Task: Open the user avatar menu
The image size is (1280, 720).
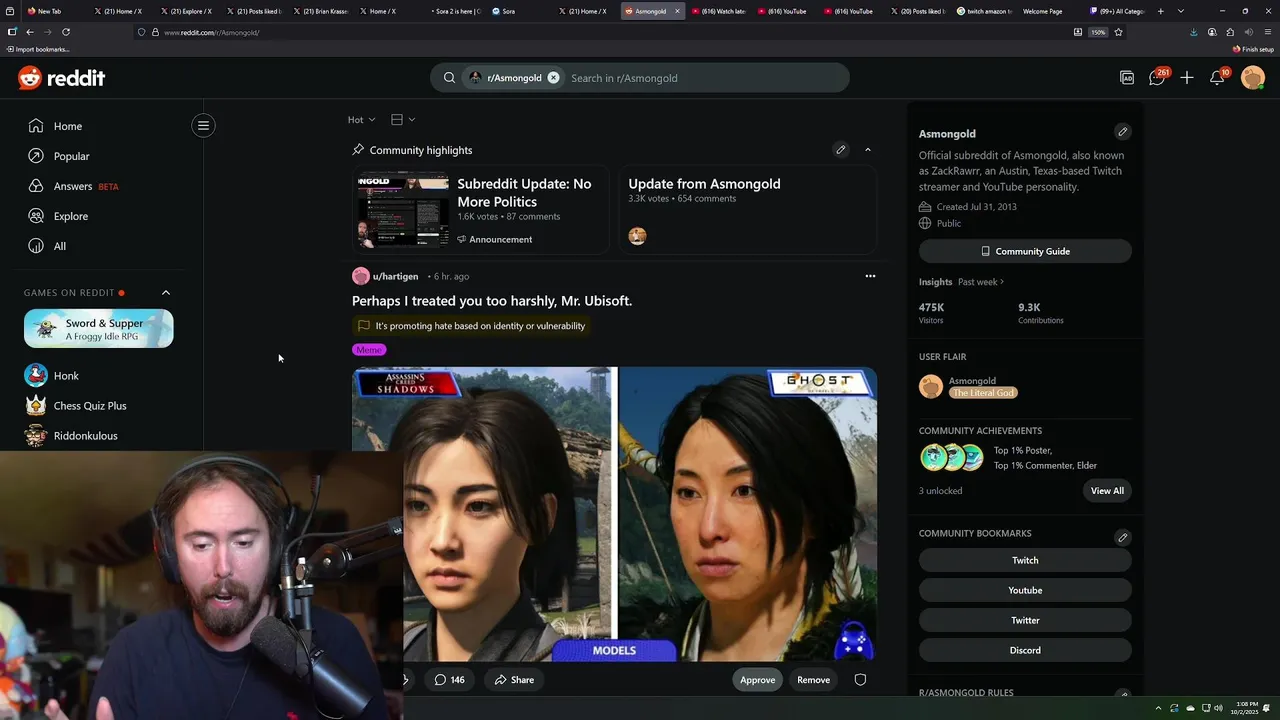Action: click(1253, 78)
